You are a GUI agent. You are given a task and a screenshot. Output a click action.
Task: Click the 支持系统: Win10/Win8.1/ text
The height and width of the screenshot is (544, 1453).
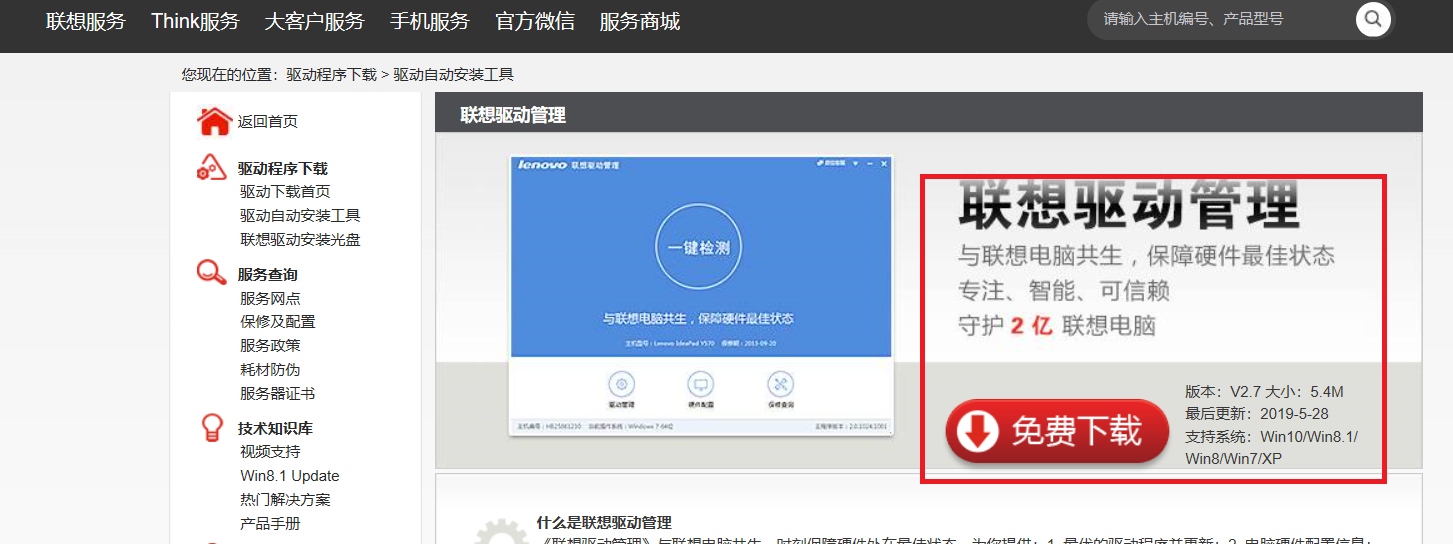point(1271,437)
